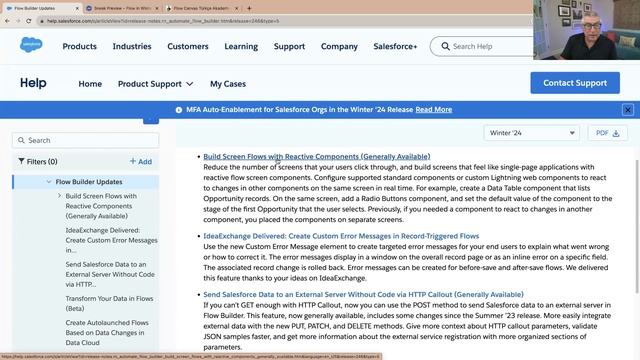
Task: Click the Filters funnel icon
Action: pos(21,161)
